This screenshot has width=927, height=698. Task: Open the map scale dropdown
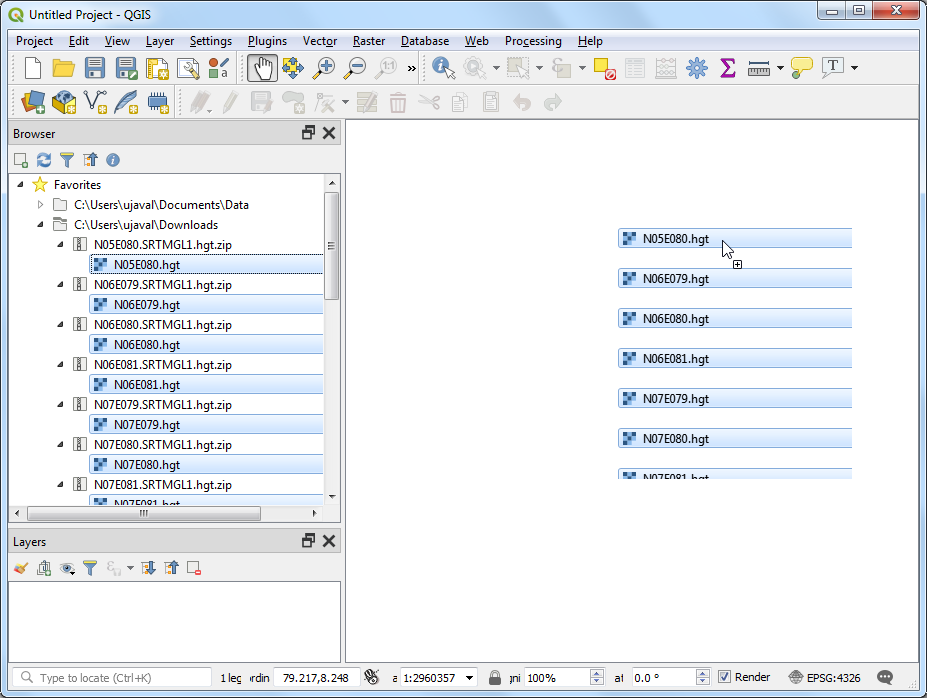coord(469,678)
